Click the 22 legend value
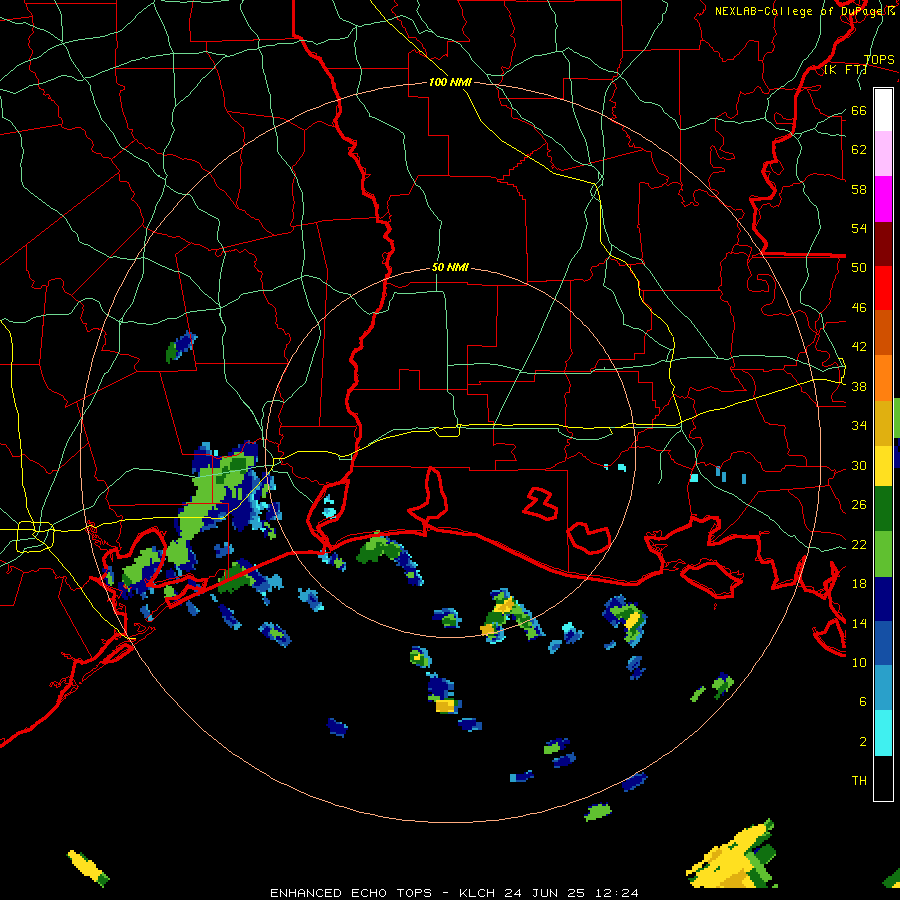The height and width of the screenshot is (900, 900). [859, 544]
